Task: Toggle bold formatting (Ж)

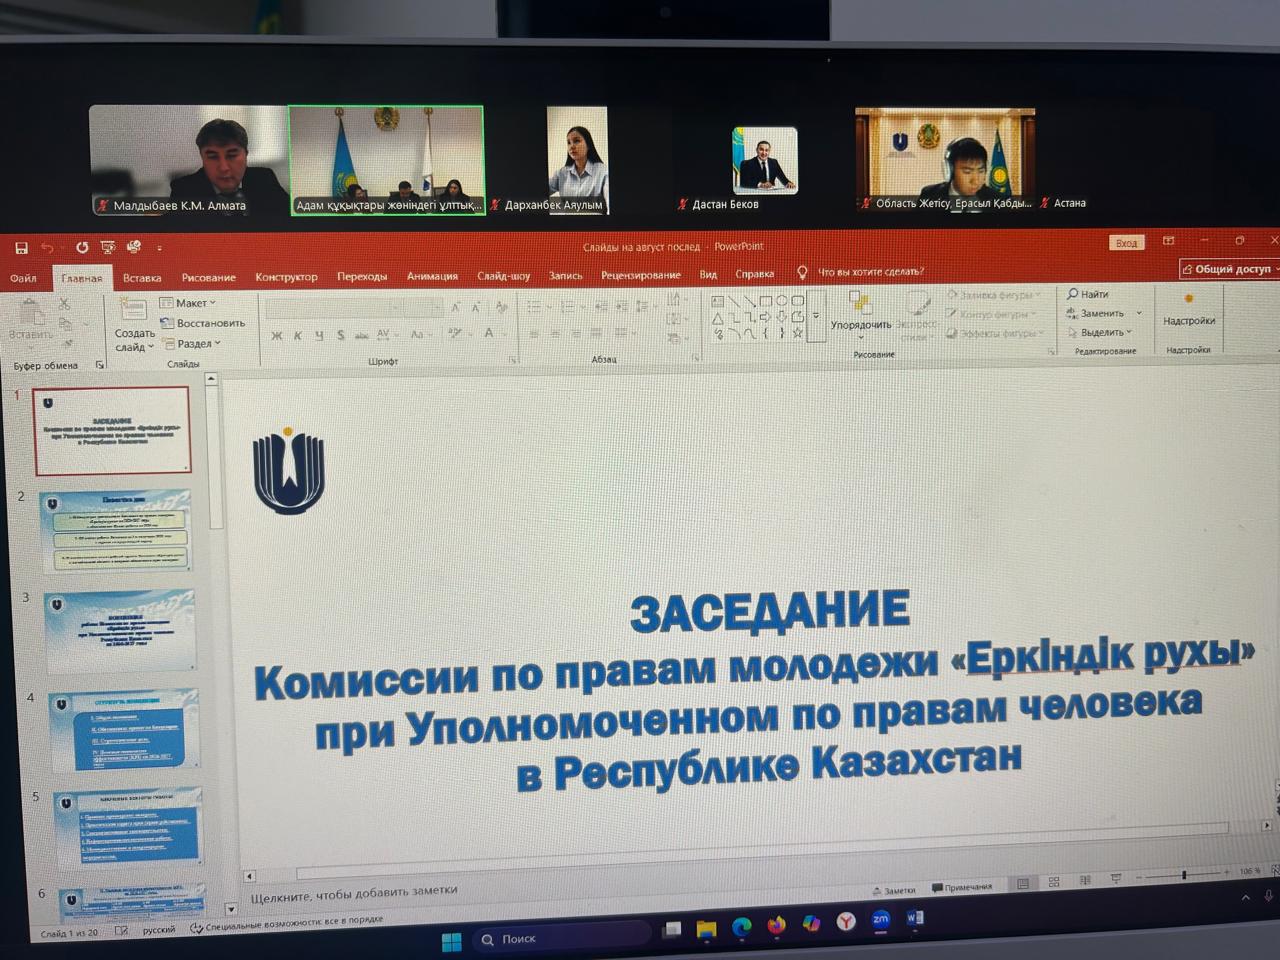Action: [277, 336]
